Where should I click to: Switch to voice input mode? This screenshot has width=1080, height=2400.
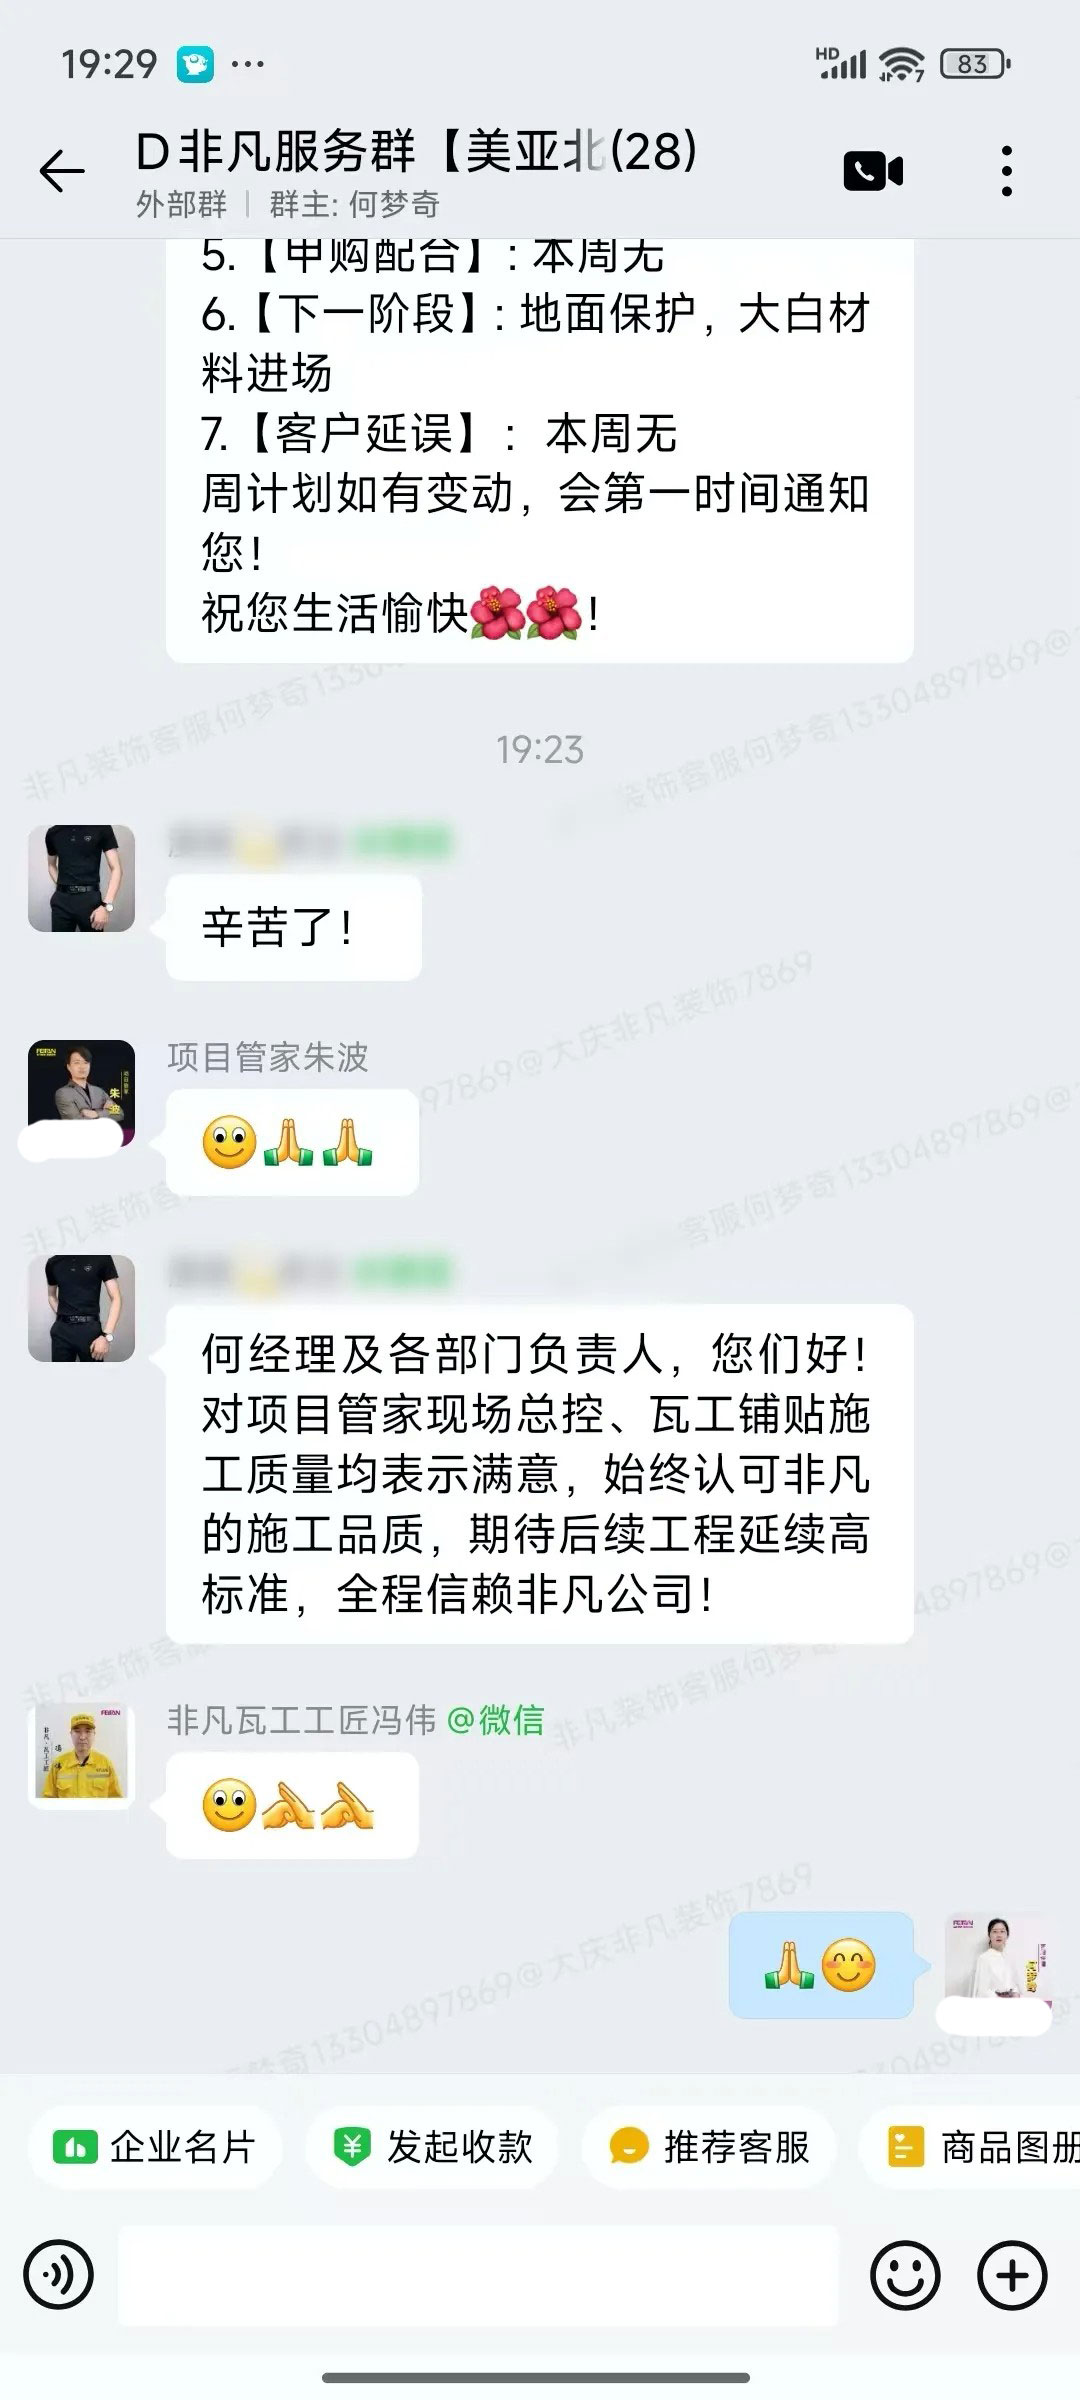(x=59, y=2275)
